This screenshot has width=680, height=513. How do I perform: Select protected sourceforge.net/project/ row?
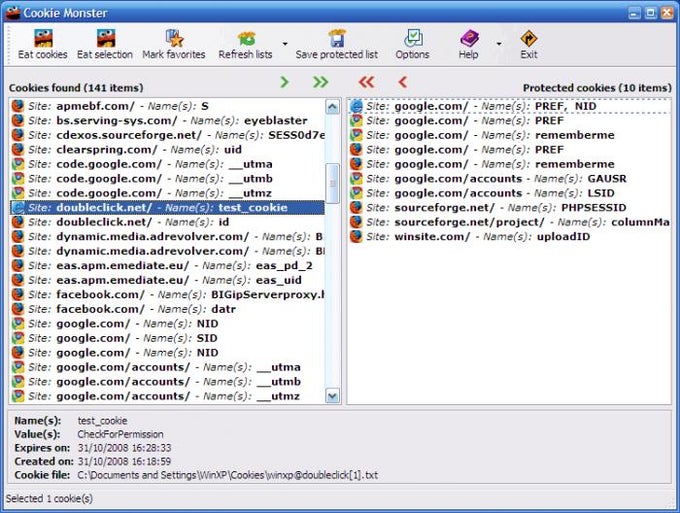tap(510, 222)
